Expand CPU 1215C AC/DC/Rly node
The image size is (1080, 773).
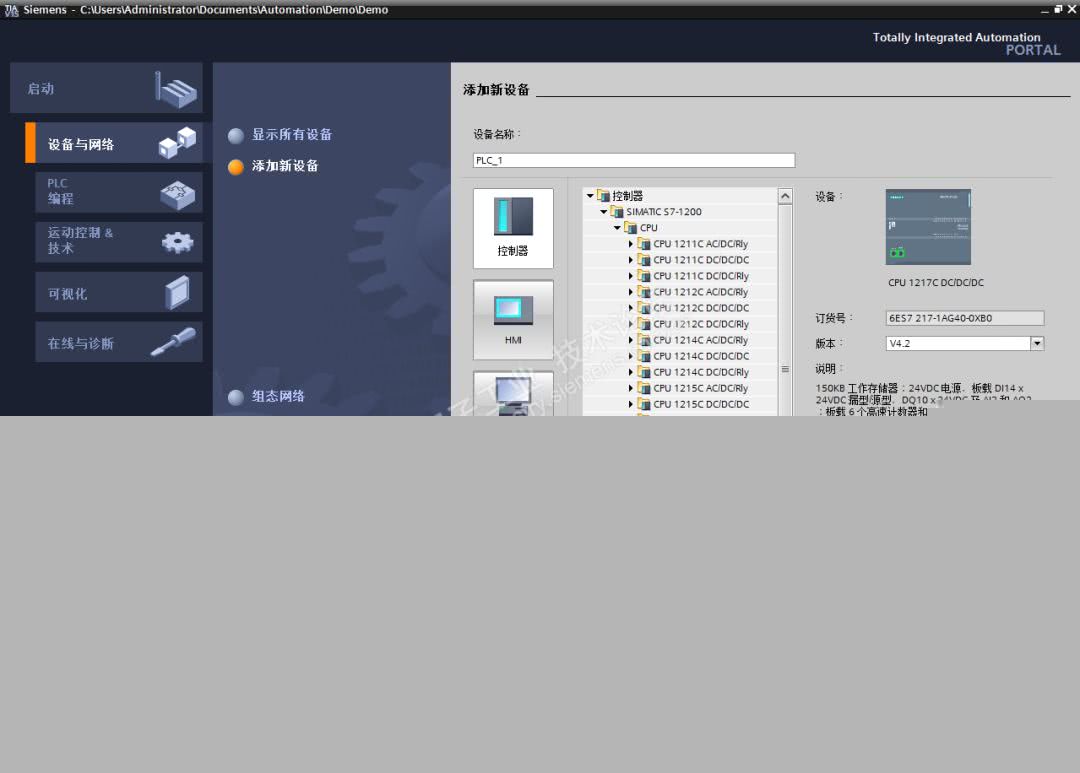pyautogui.click(x=630, y=388)
